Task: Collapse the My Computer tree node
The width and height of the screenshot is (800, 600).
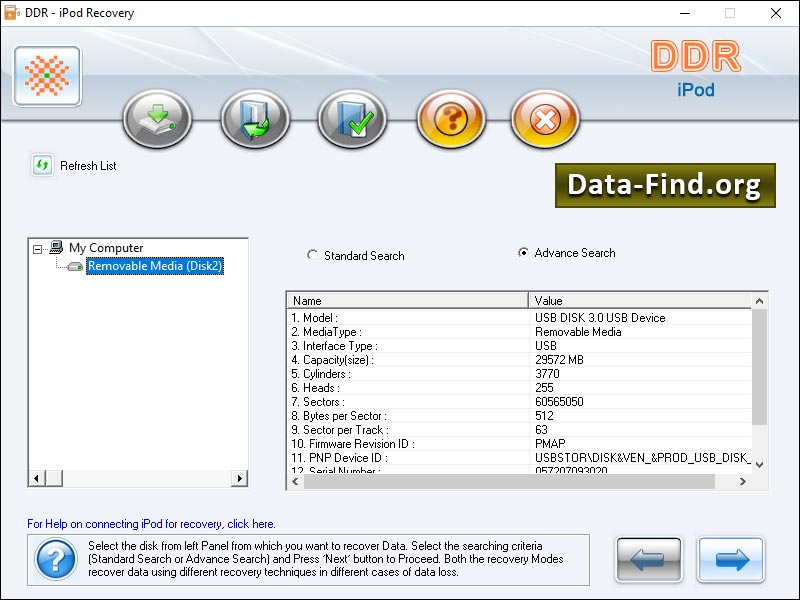Action: [36, 248]
